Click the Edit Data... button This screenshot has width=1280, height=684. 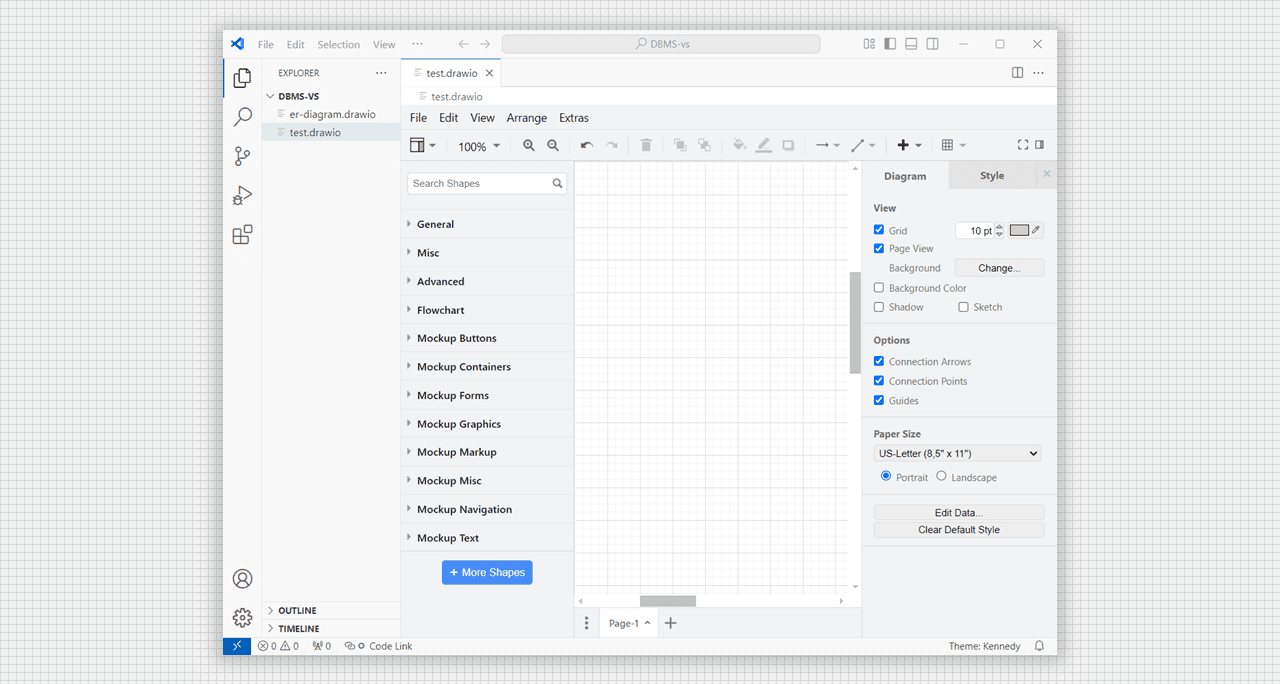click(959, 512)
